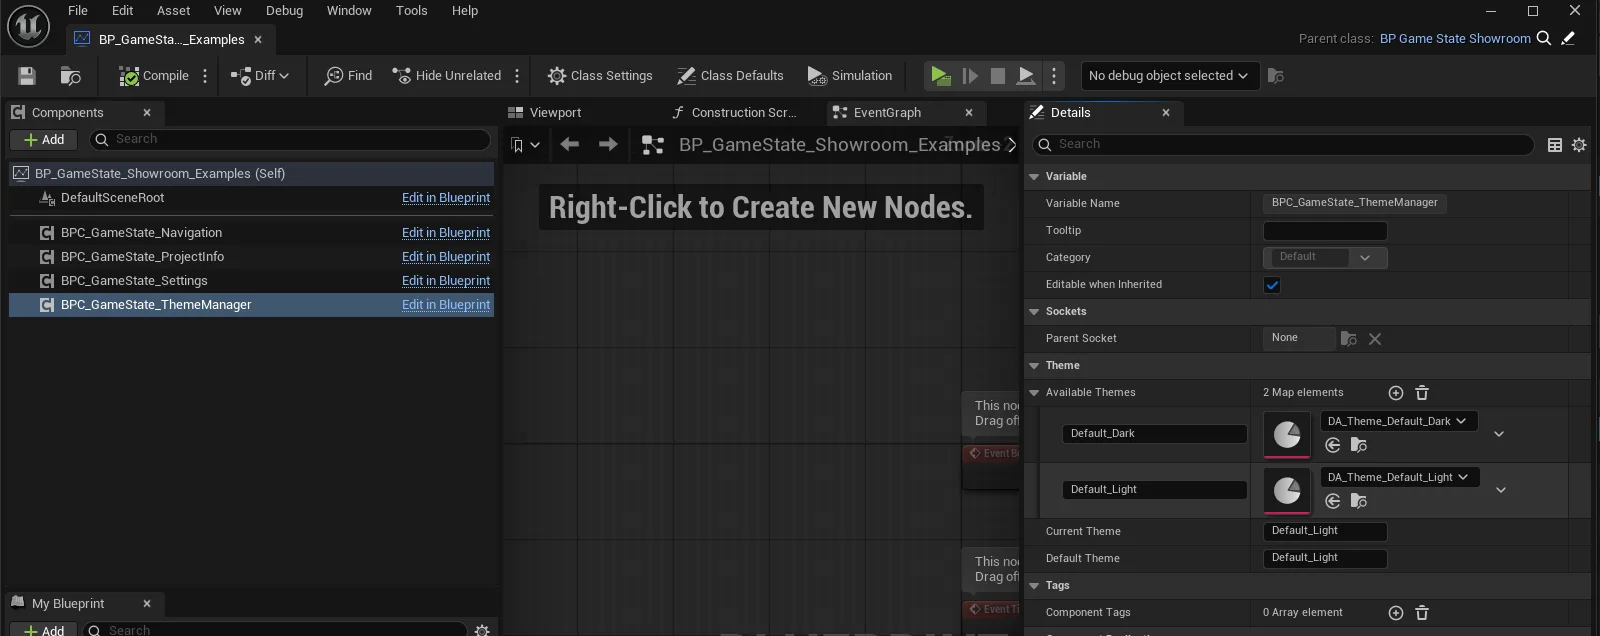Open Compile options three-dot menu
This screenshot has width=1600, height=636.
tap(205, 76)
